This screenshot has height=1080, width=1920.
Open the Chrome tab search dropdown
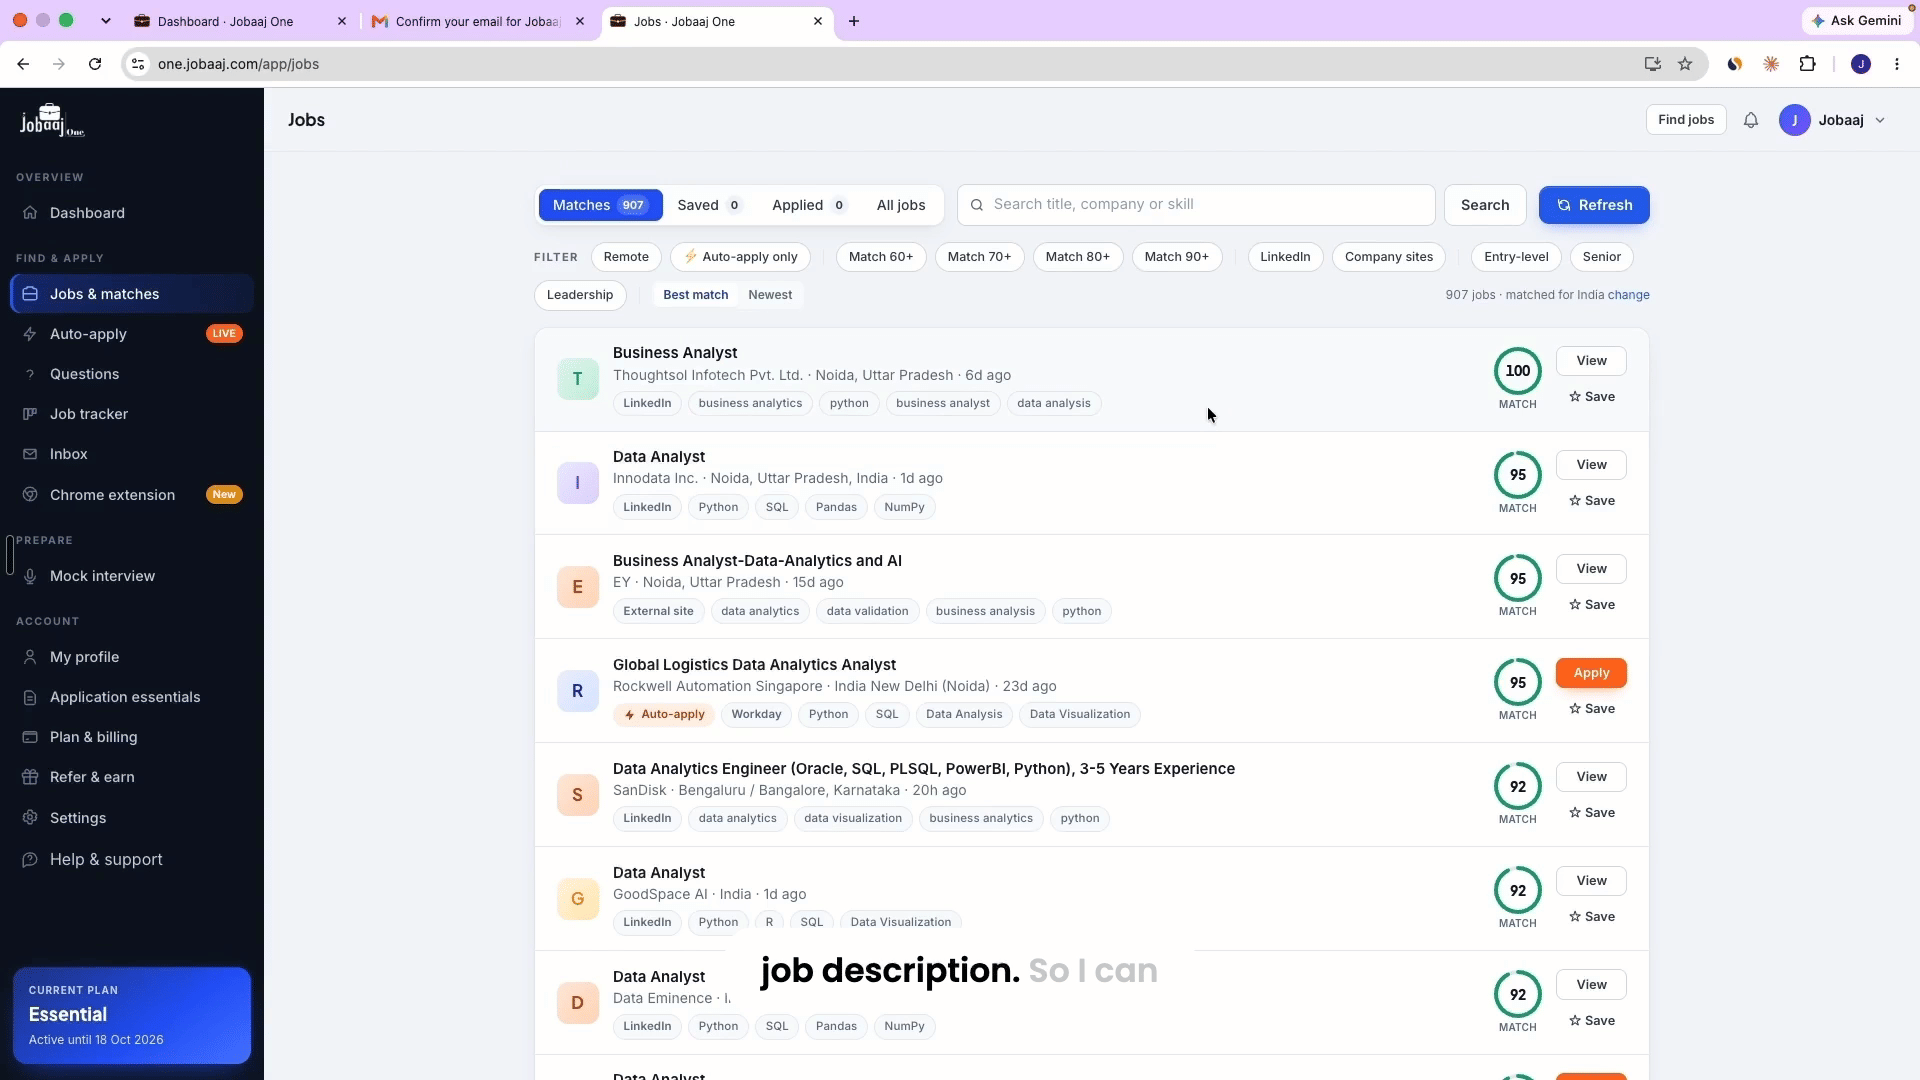coord(105,21)
